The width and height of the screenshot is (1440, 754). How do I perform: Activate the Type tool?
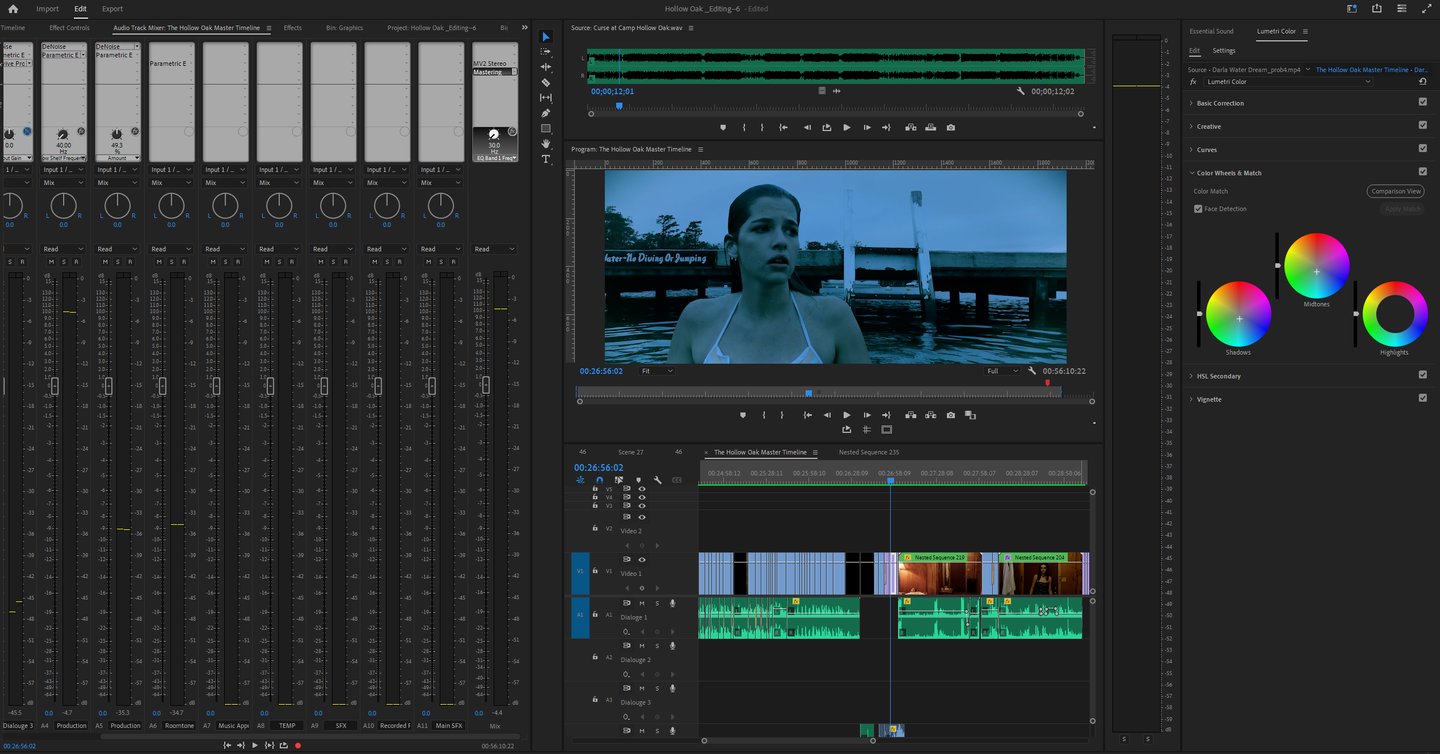point(546,159)
